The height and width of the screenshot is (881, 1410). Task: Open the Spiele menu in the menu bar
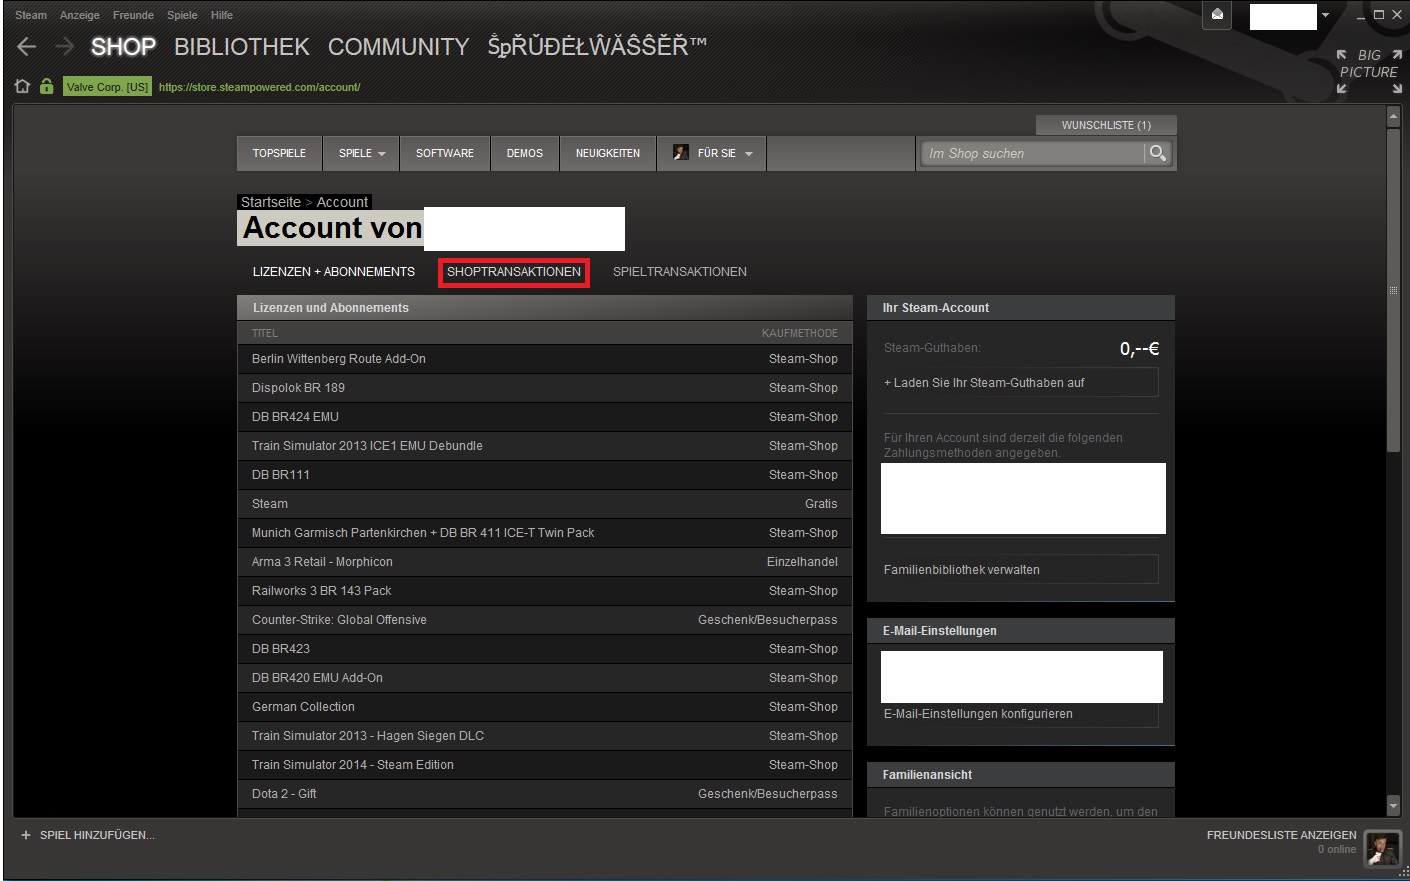182,15
